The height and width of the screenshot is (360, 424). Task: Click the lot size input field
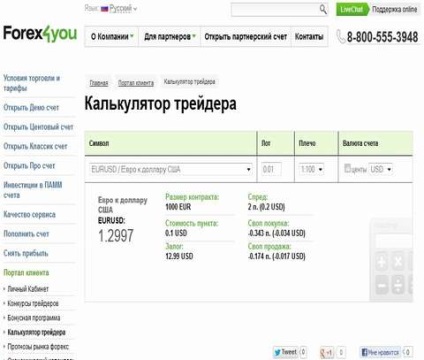(271, 169)
